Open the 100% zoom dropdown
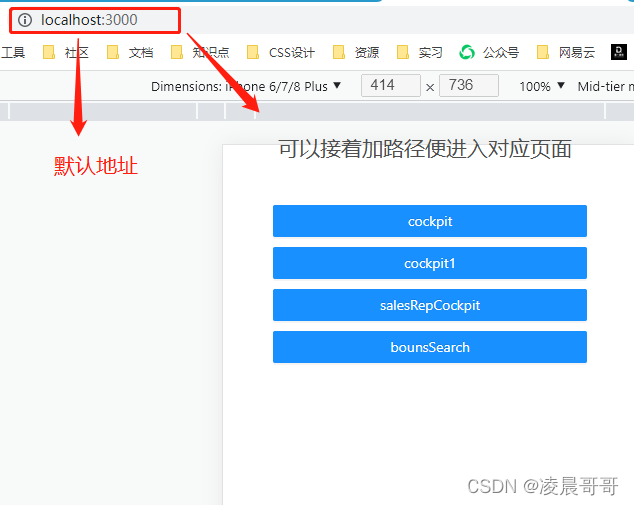This screenshot has width=634, height=505. click(542, 86)
